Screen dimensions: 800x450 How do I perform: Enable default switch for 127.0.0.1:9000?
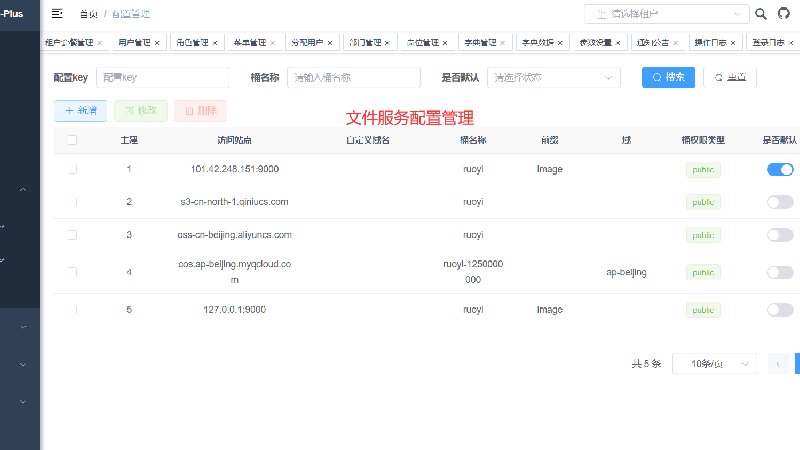tap(780, 310)
